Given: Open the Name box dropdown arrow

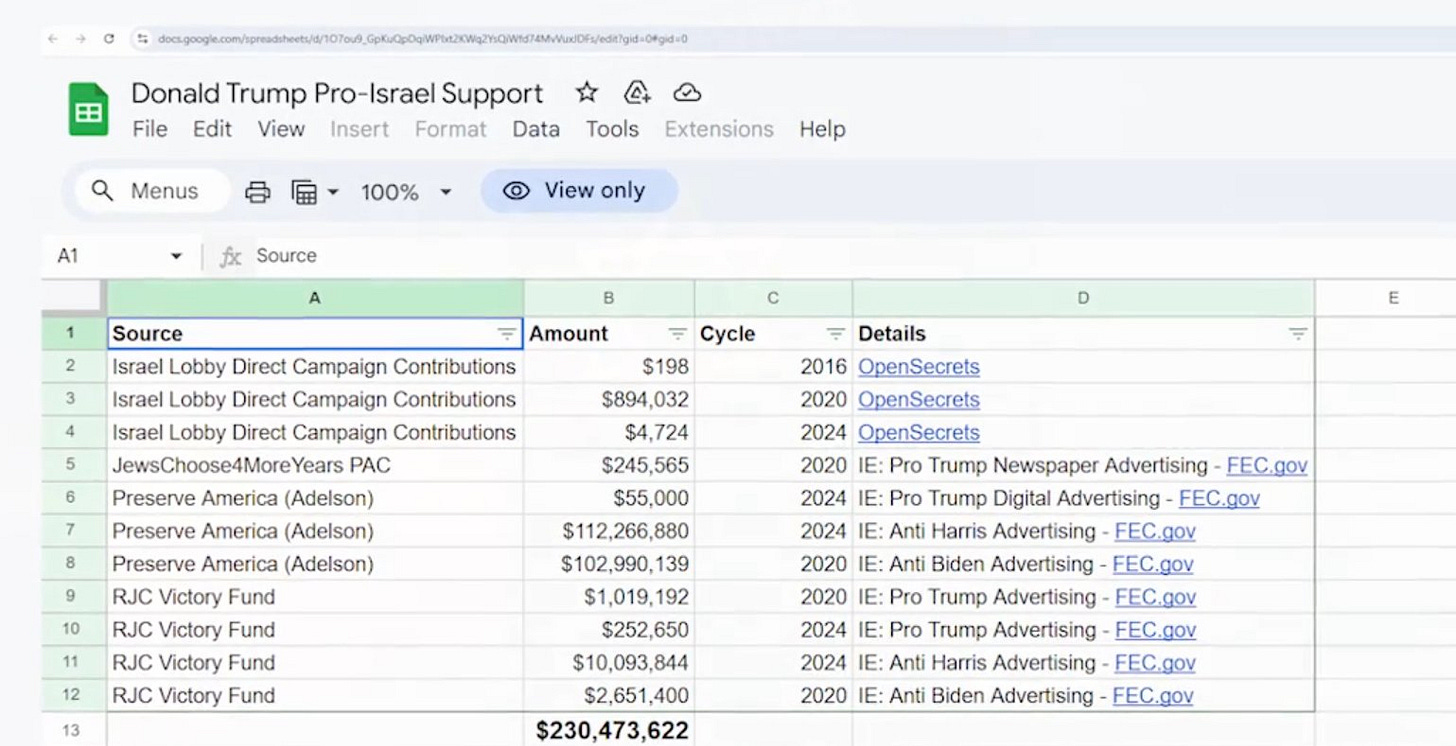Looking at the screenshot, I should (x=176, y=256).
